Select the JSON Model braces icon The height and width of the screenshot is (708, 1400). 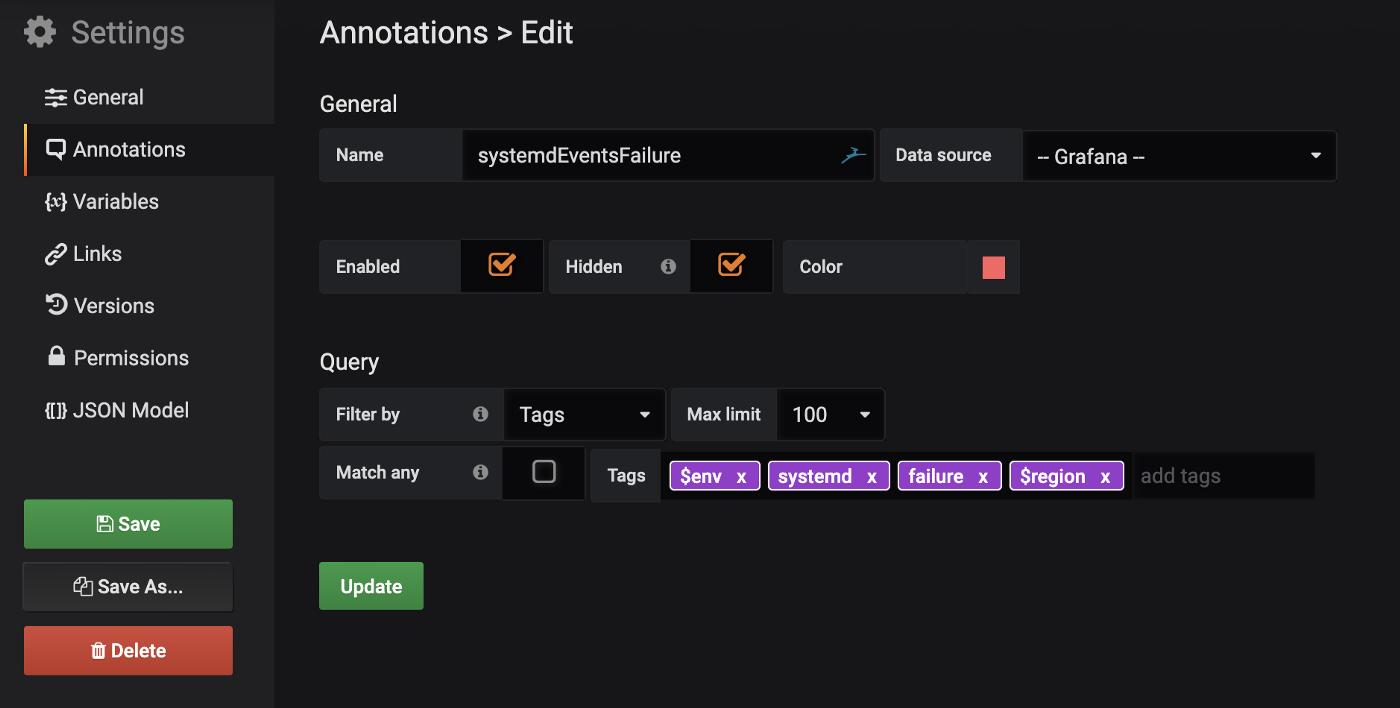tap(55, 409)
